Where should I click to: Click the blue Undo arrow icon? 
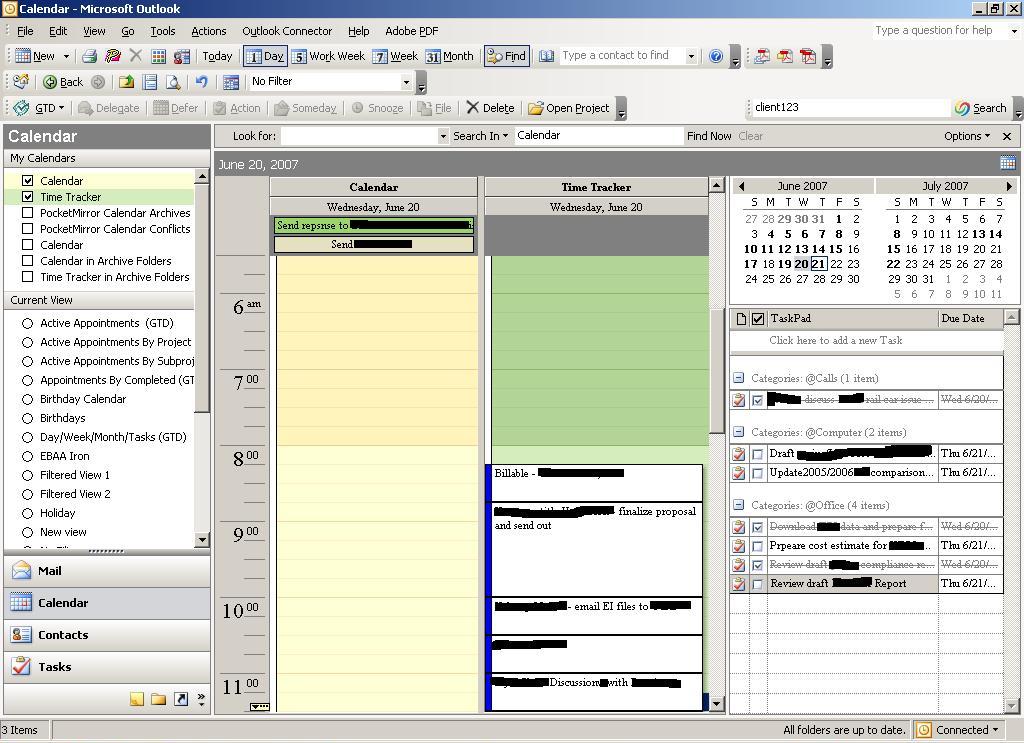click(x=202, y=82)
